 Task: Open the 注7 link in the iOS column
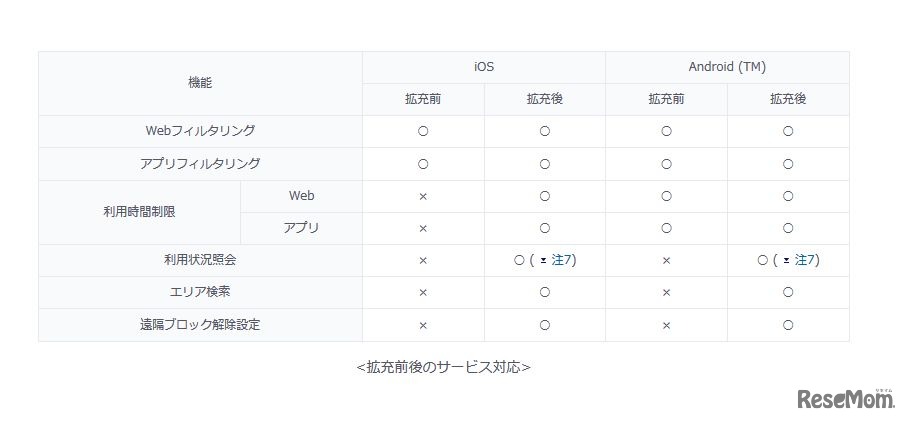pyautogui.click(x=561, y=260)
